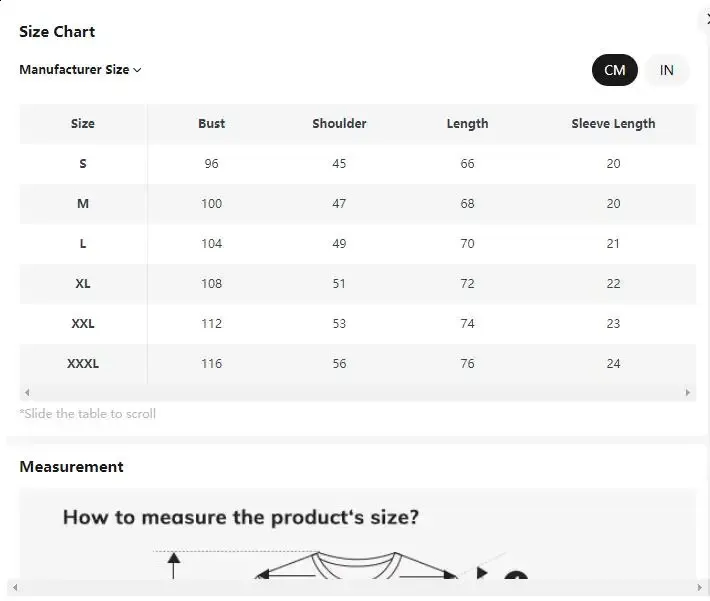This screenshot has width=710, height=601.
Task: Click the table's left scroll arrow
Action: pyautogui.click(x=27, y=393)
